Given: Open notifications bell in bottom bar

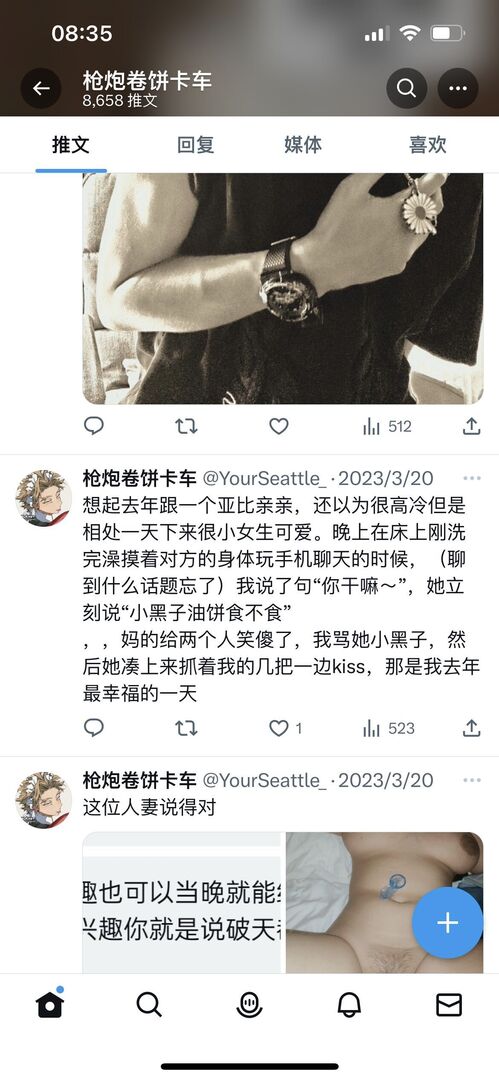Looking at the screenshot, I should [x=349, y=1005].
